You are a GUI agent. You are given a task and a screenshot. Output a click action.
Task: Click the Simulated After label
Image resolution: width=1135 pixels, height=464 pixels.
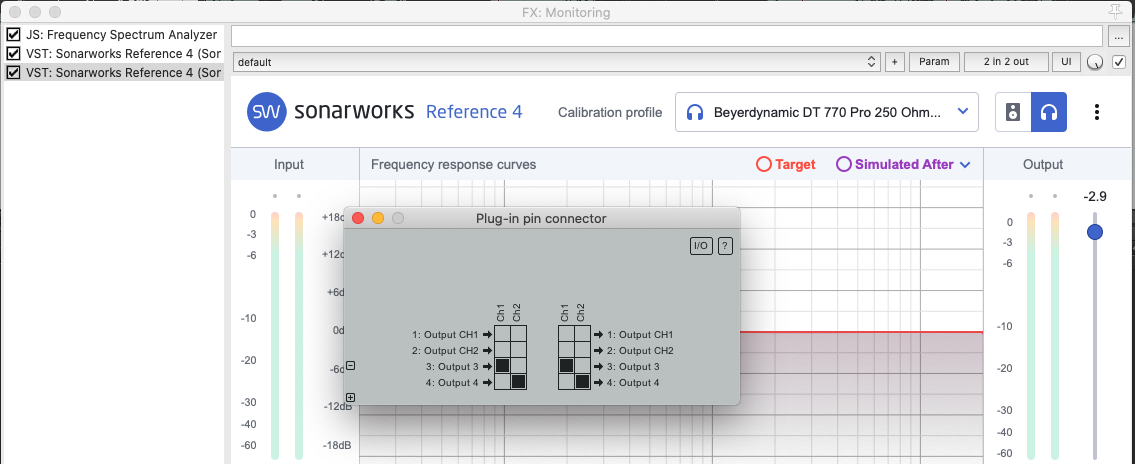coord(904,164)
